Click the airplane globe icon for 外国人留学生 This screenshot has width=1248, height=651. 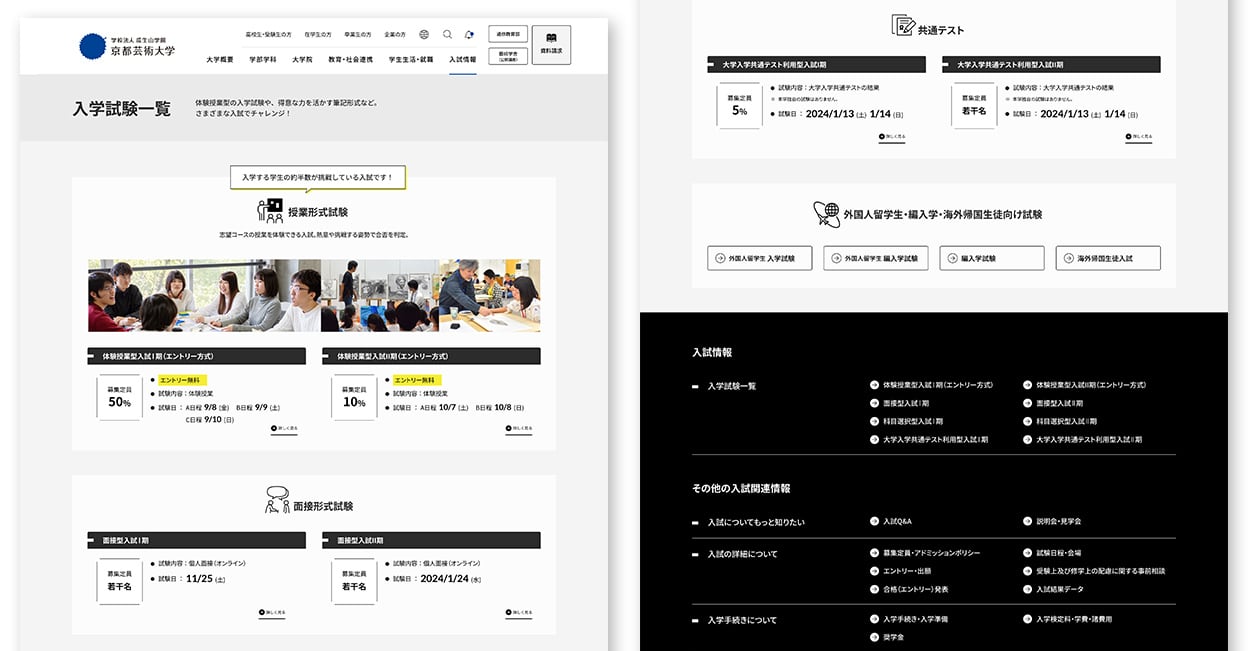tap(826, 213)
